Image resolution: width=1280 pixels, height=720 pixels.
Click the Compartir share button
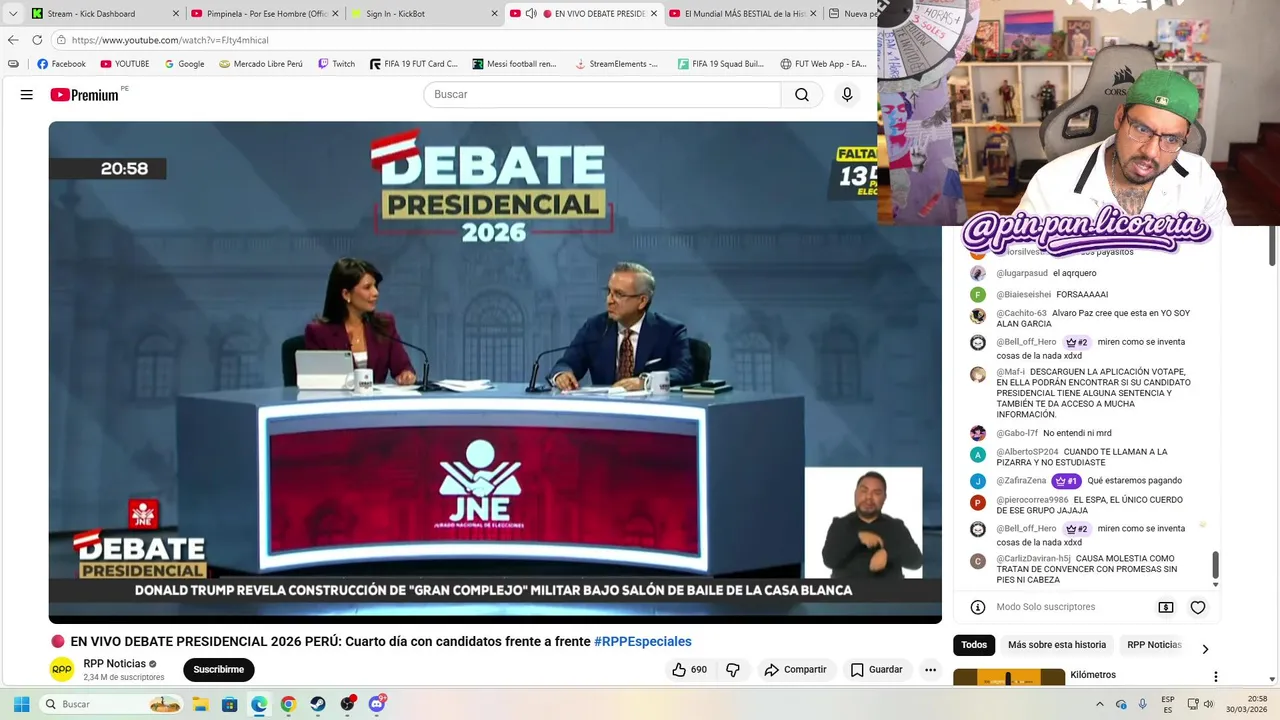pyautogui.click(x=795, y=670)
